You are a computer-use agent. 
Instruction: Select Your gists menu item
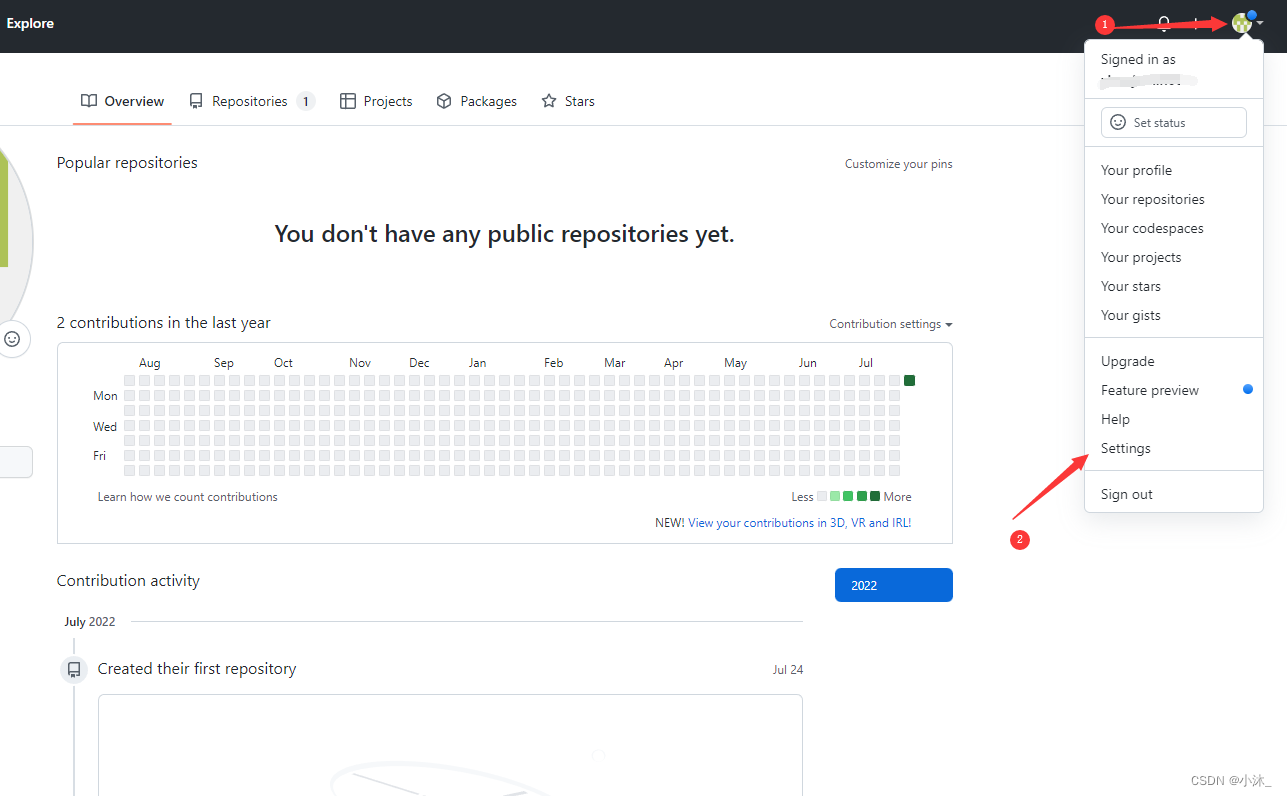tap(1174, 315)
